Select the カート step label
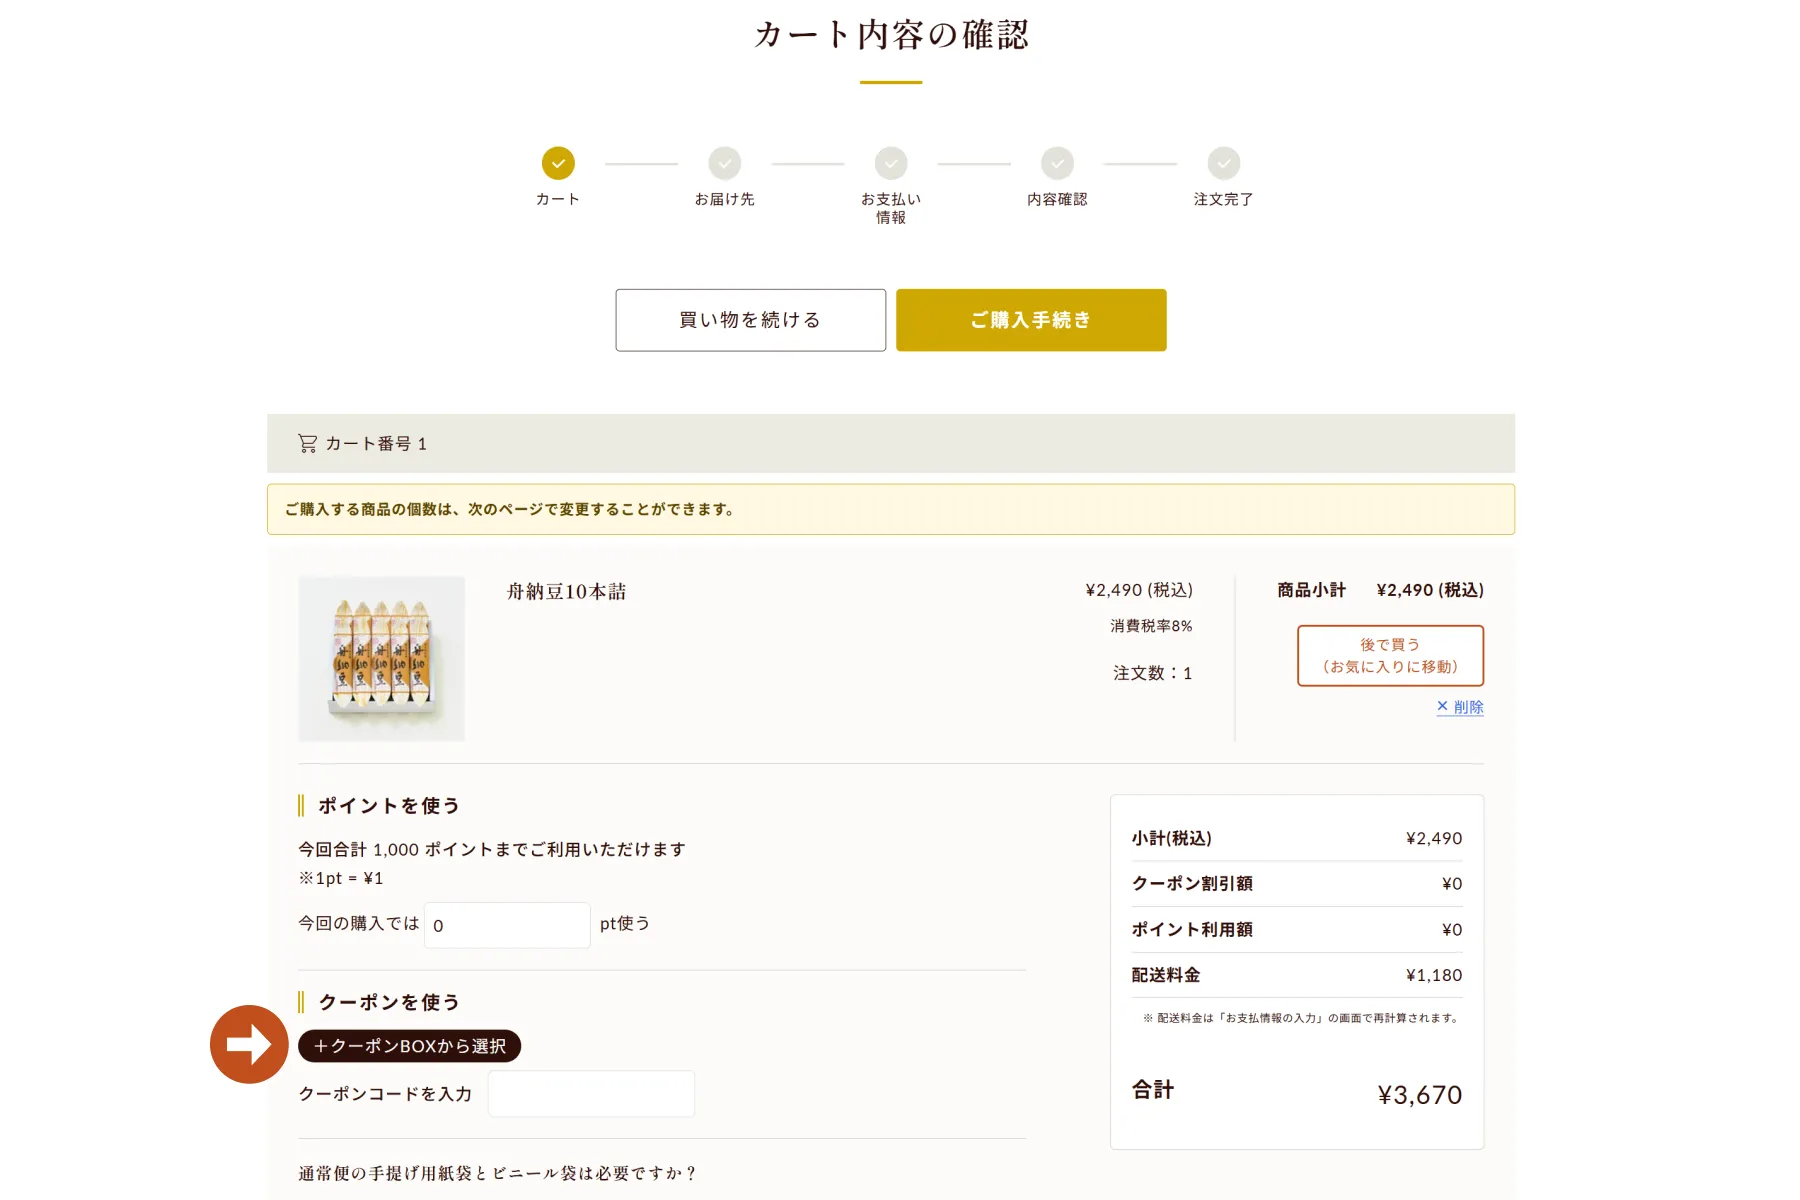 (558, 199)
